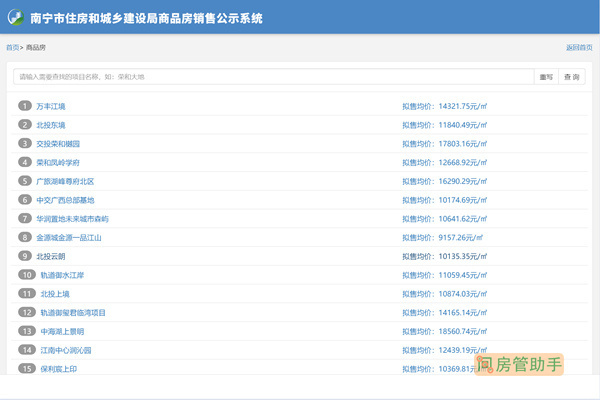Image resolution: width=600 pixels, height=400 pixels.
Task: Click the 返回首页 link
Action: point(580,48)
